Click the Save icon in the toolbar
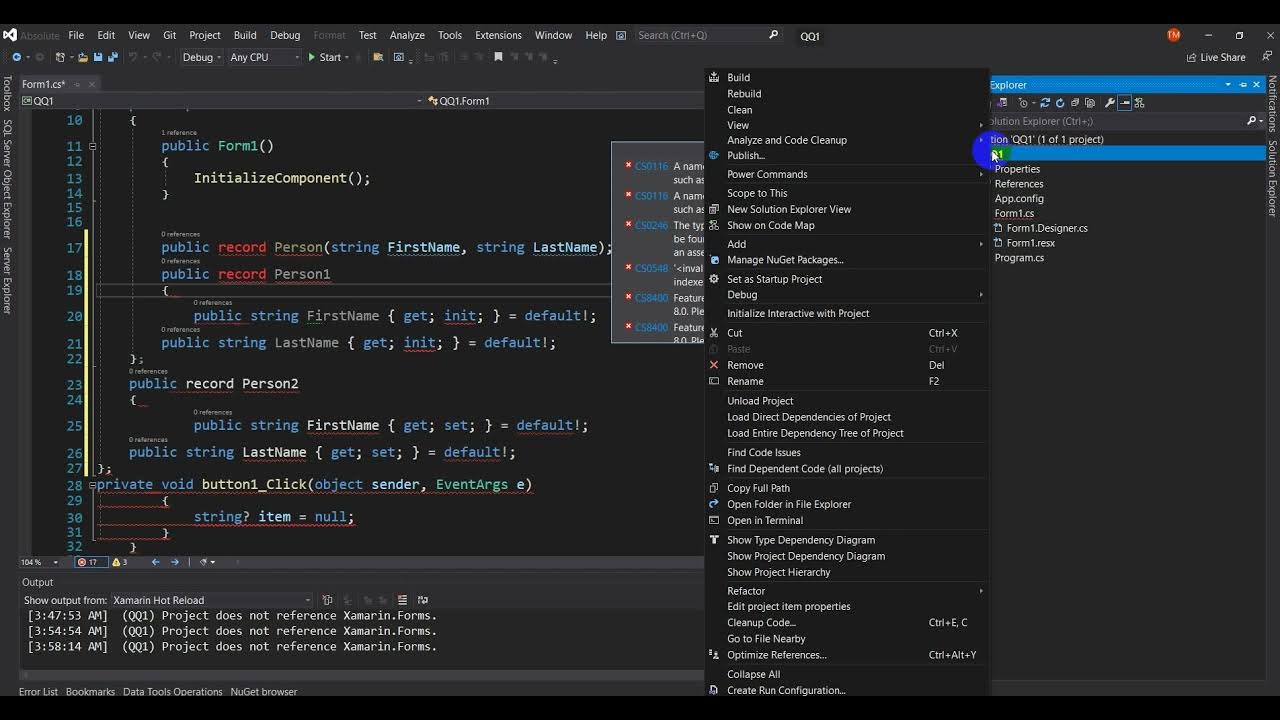The image size is (1280, 720). pyautogui.click(x=98, y=57)
